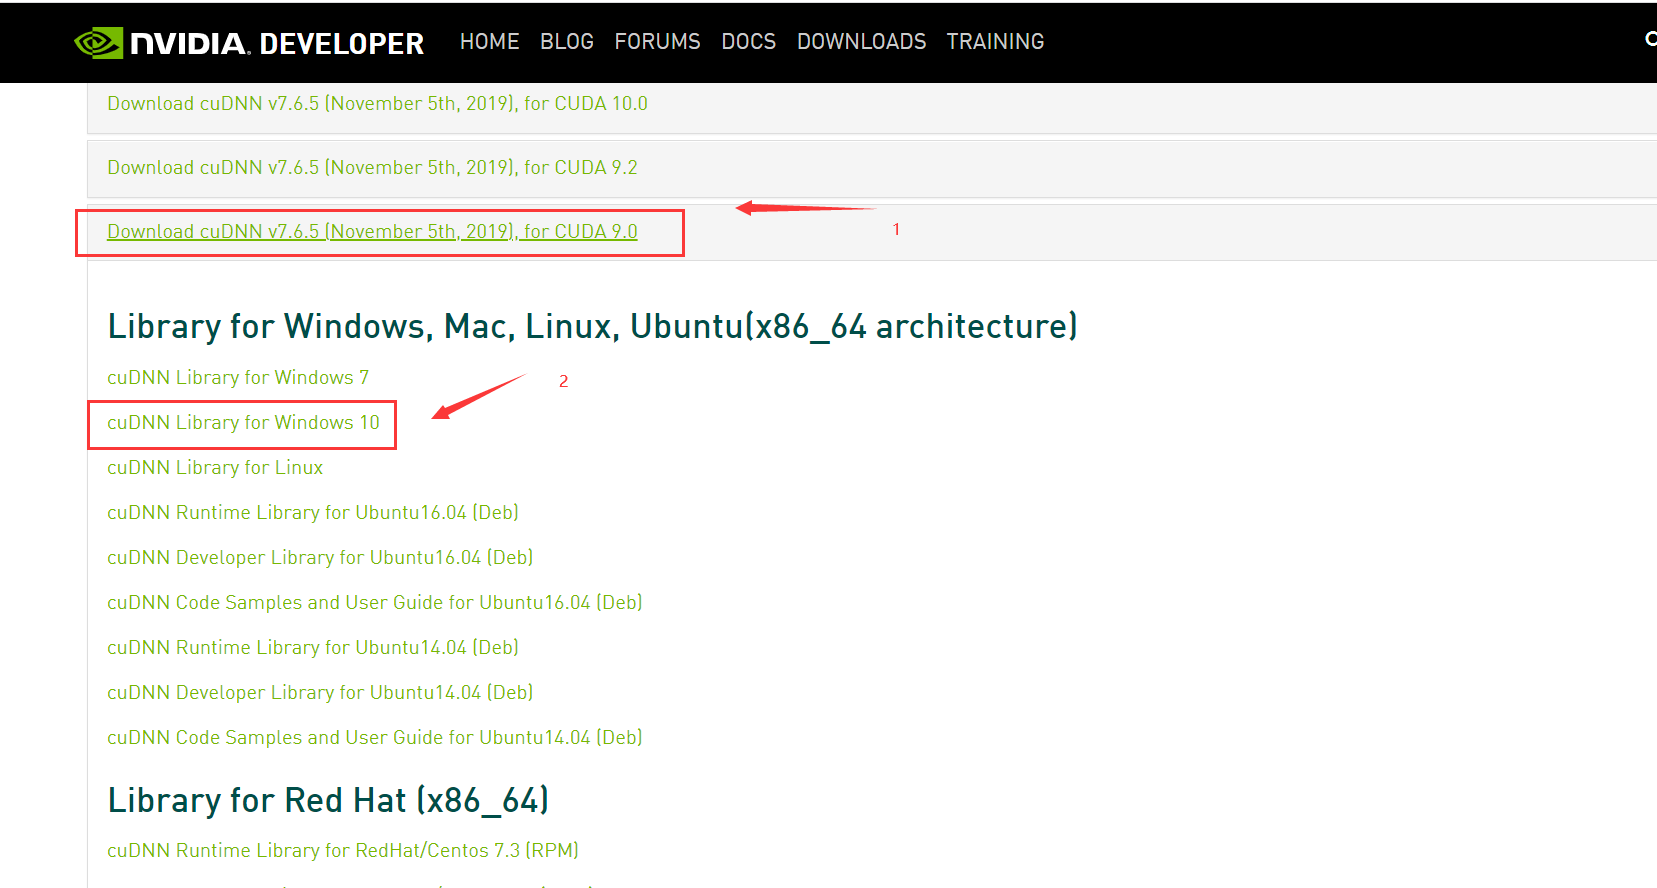Get cuDNN Developer Library for Ubuntu16.04 (Deb)
This screenshot has width=1657, height=888.
coord(320,558)
